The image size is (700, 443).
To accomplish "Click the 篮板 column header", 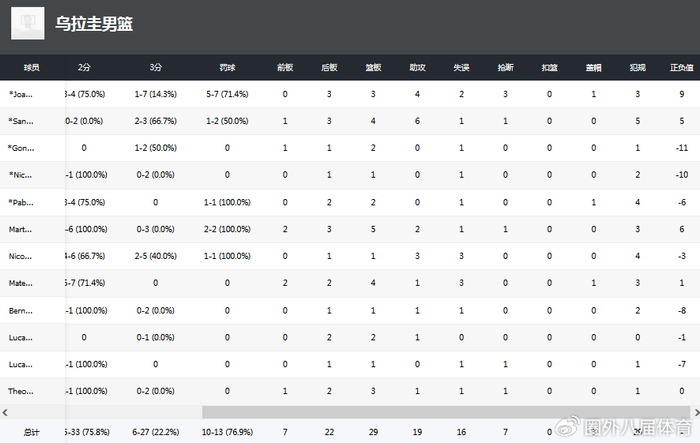I will (373, 67).
